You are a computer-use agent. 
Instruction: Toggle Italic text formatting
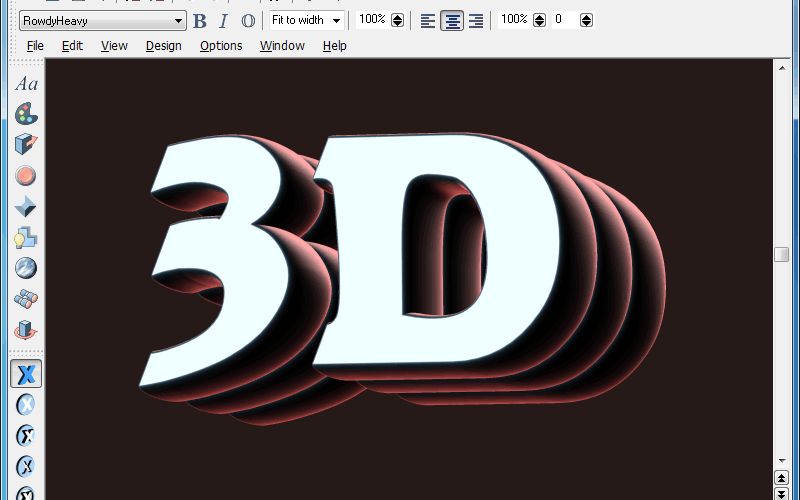click(x=223, y=20)
